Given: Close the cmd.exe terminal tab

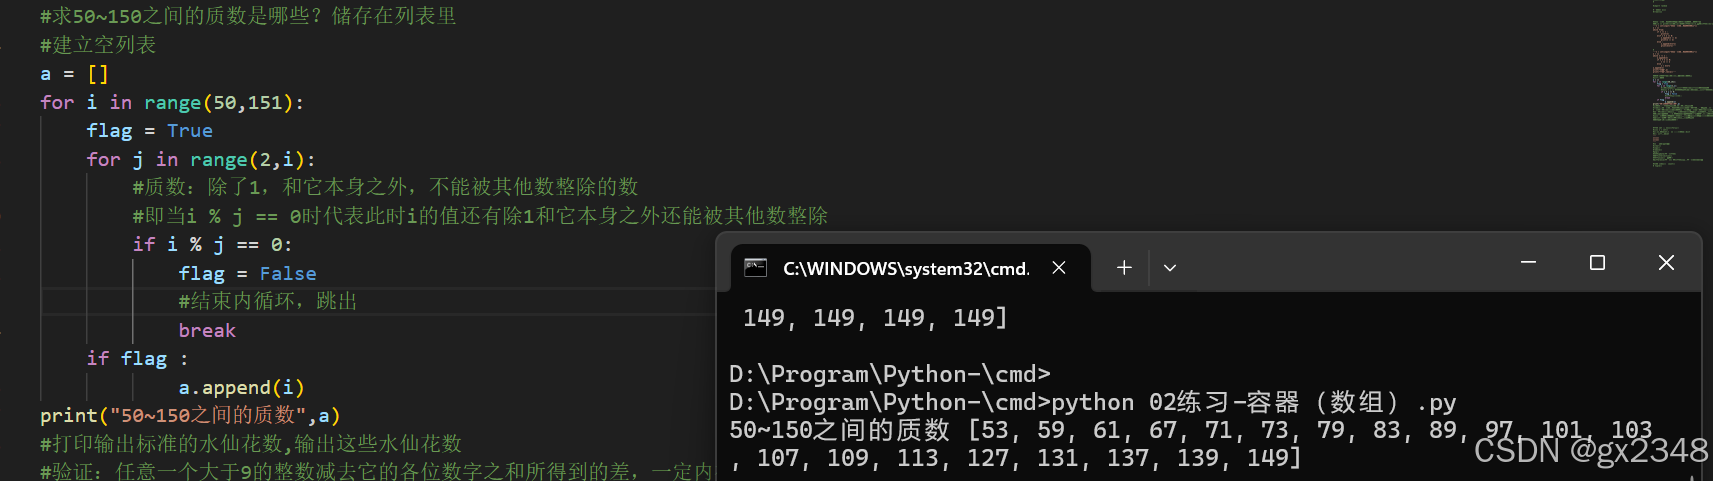Looking at the screenshot, I should [1059, 268].
